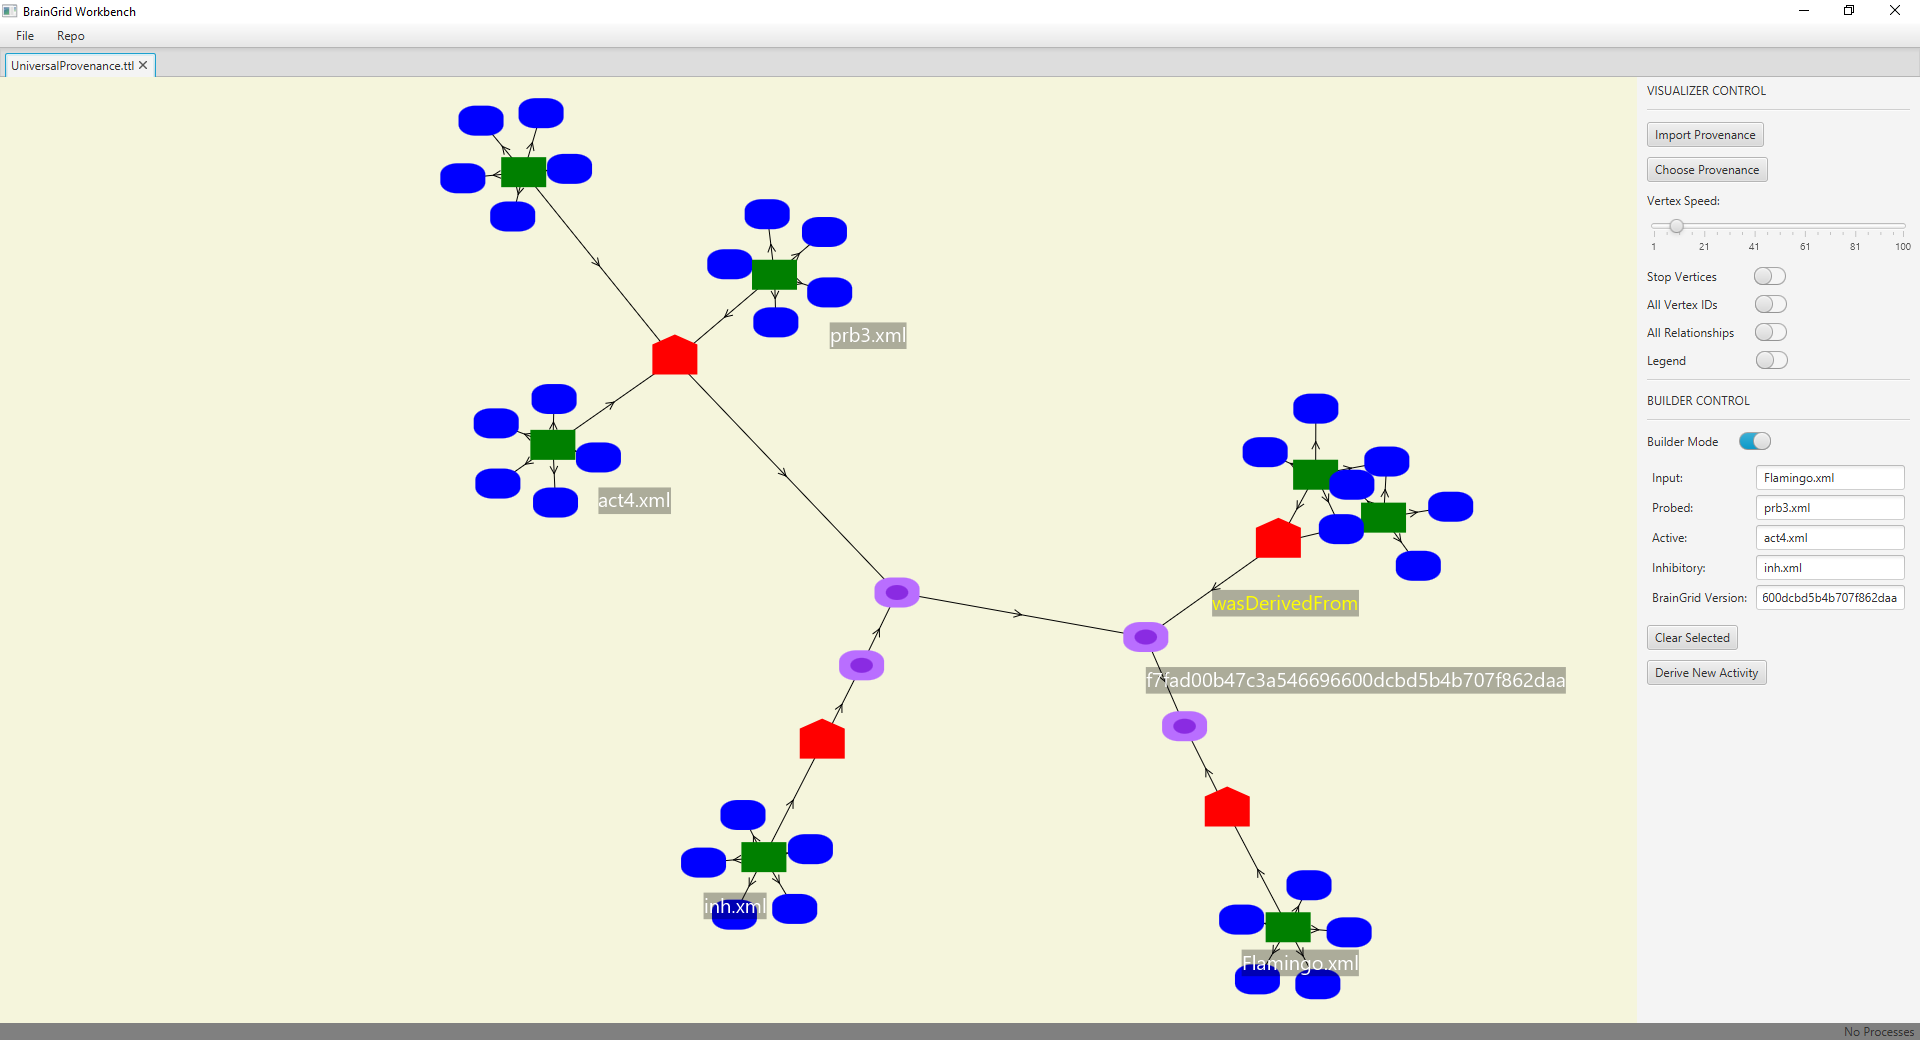Image resolution: width=1920 pixels, height=1040 pixels.
Task: Click the Inhibitory field containing inh.xml
Action: tap(1830, 568)
